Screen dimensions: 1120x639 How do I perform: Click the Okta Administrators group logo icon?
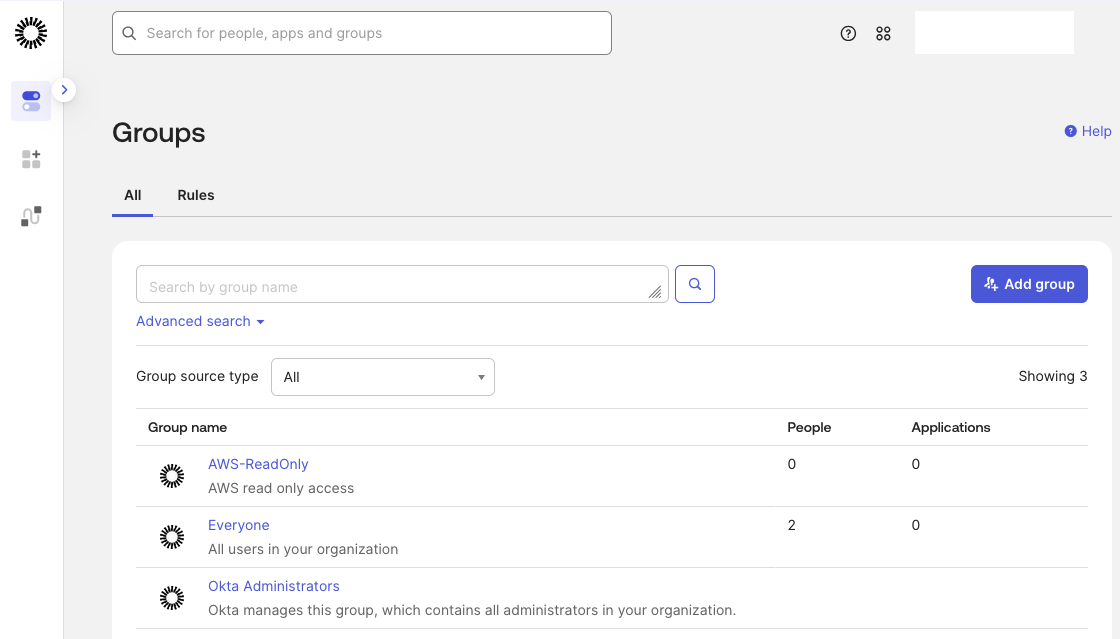pos(172,598)
